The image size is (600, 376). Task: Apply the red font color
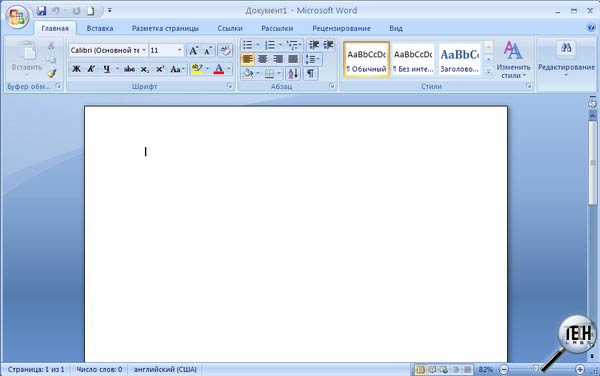(218, 69)
